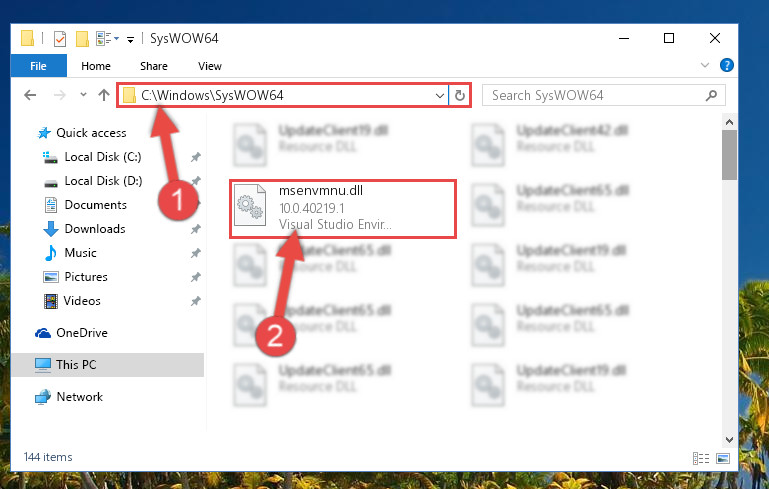Screen dimensions: 769x489
Task: Click the msenvmnu.dll gear file icon
Action: click(250, 206)
